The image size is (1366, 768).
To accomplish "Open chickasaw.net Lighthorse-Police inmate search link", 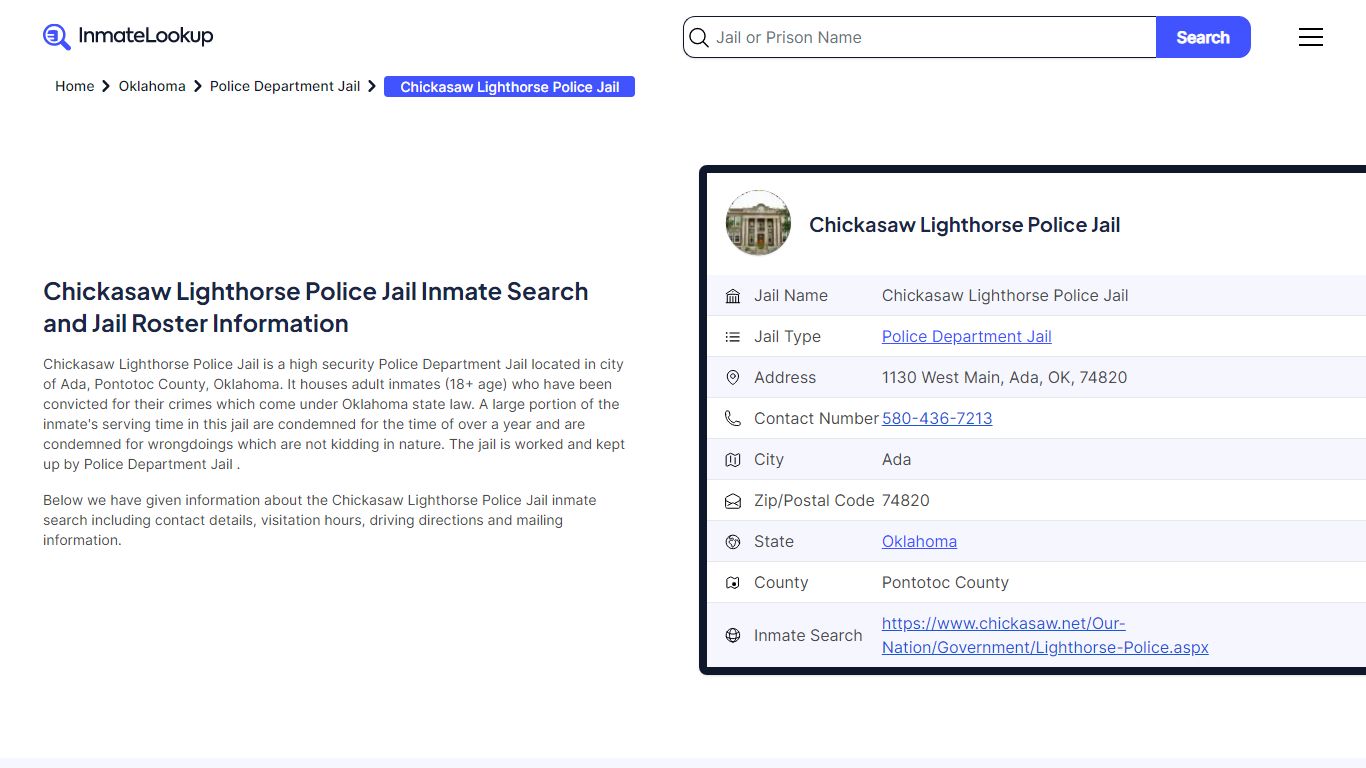I will [x=1045, y=635].
